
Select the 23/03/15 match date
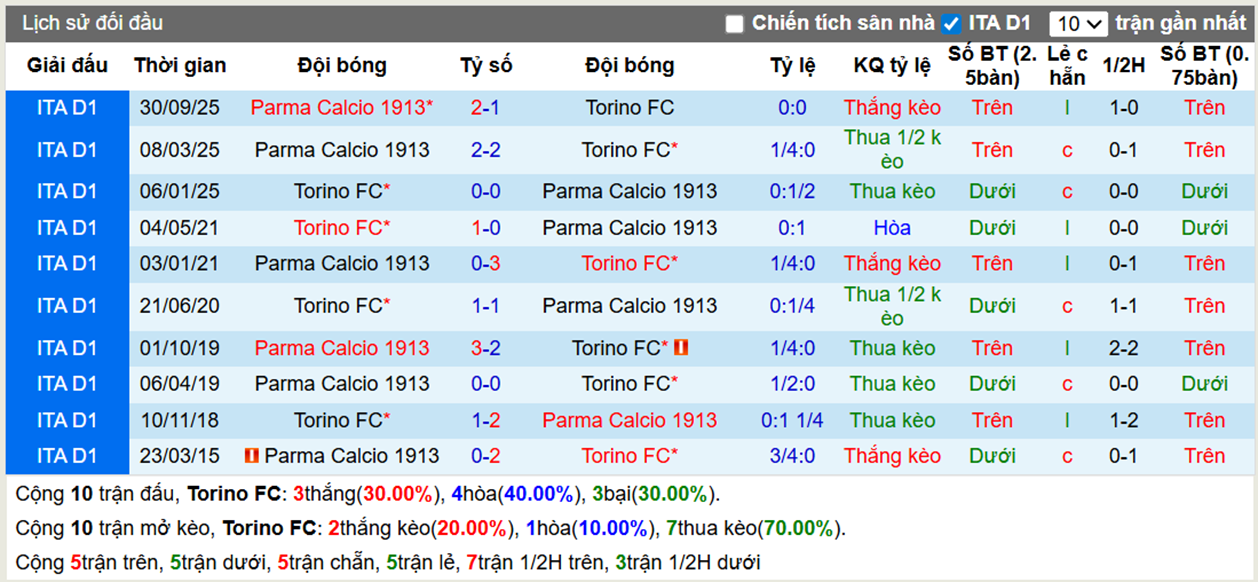click(x=180, y=455)
